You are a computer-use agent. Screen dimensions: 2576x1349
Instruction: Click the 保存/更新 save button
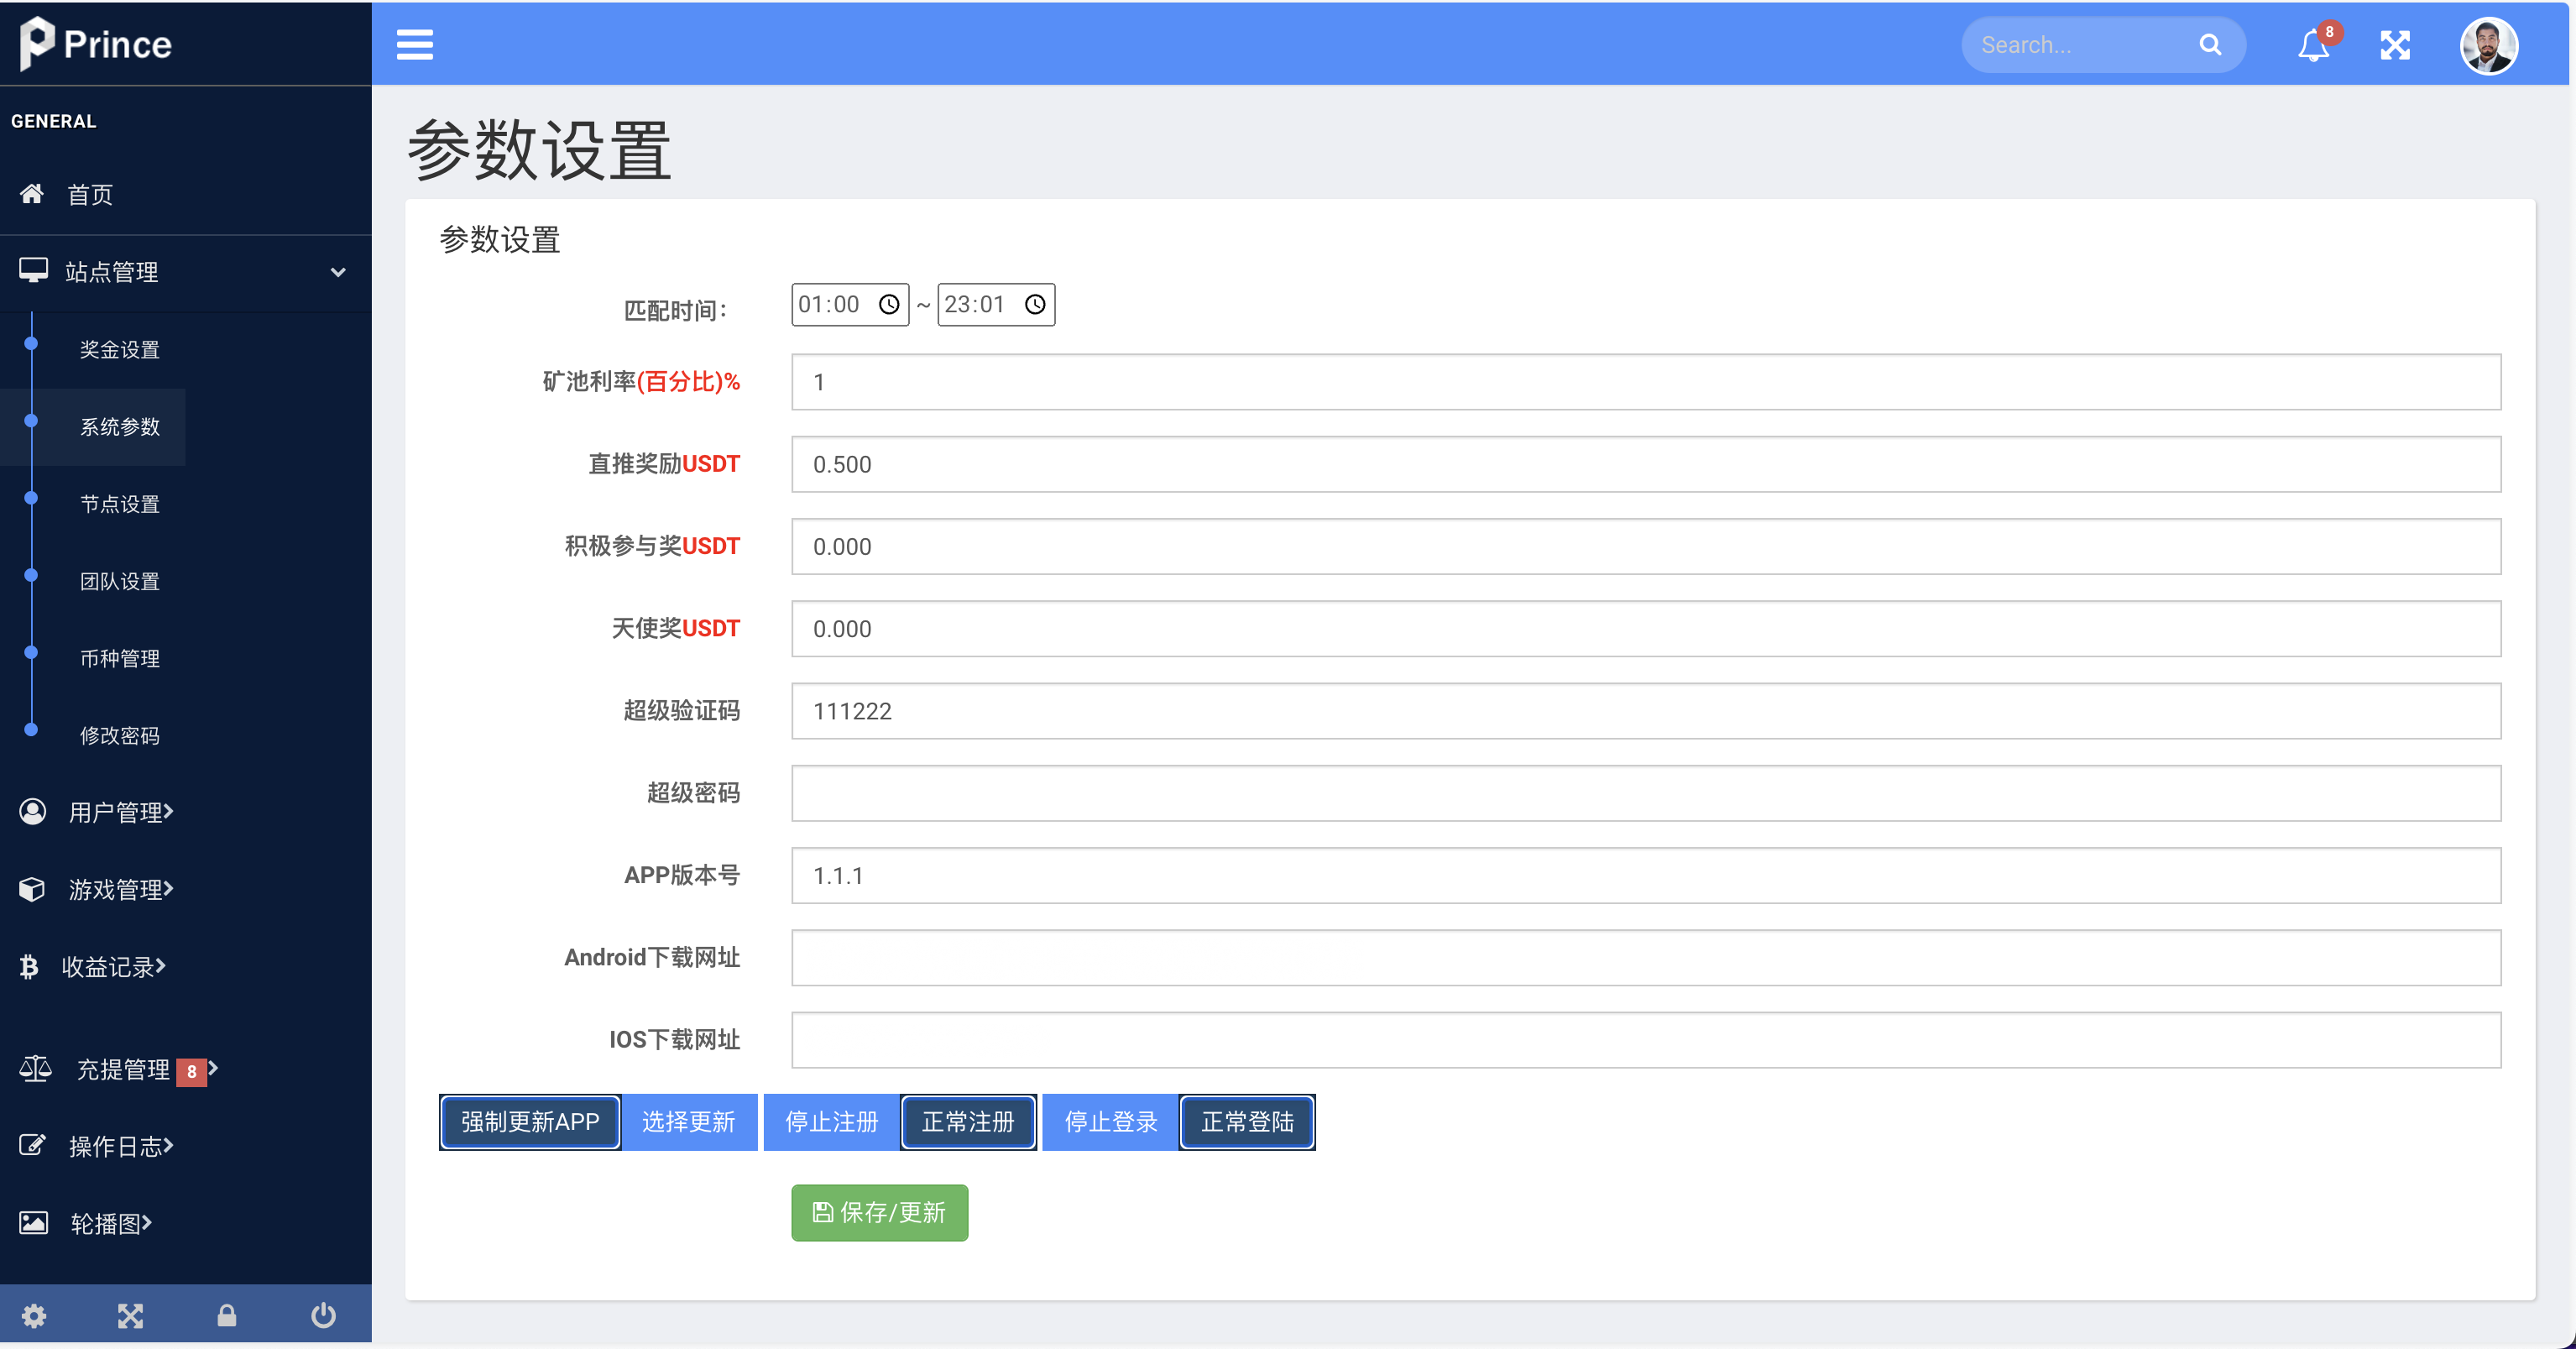click(879, 1212)
